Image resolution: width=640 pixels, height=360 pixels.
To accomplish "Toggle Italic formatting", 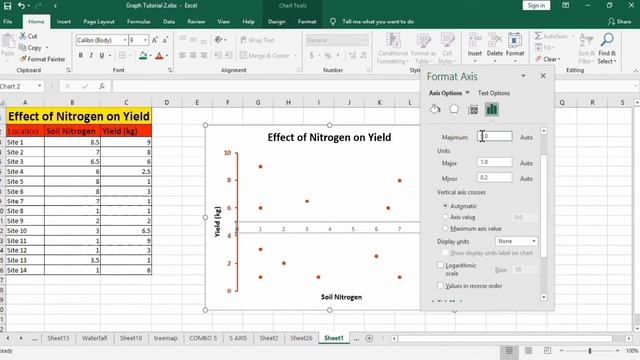I will coord(91,55).
